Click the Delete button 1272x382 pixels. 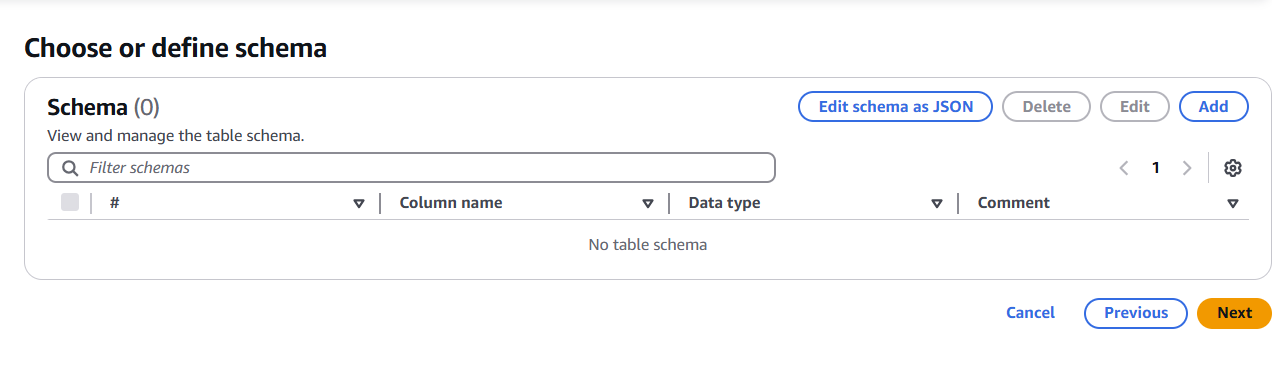tap(1047, 106)
